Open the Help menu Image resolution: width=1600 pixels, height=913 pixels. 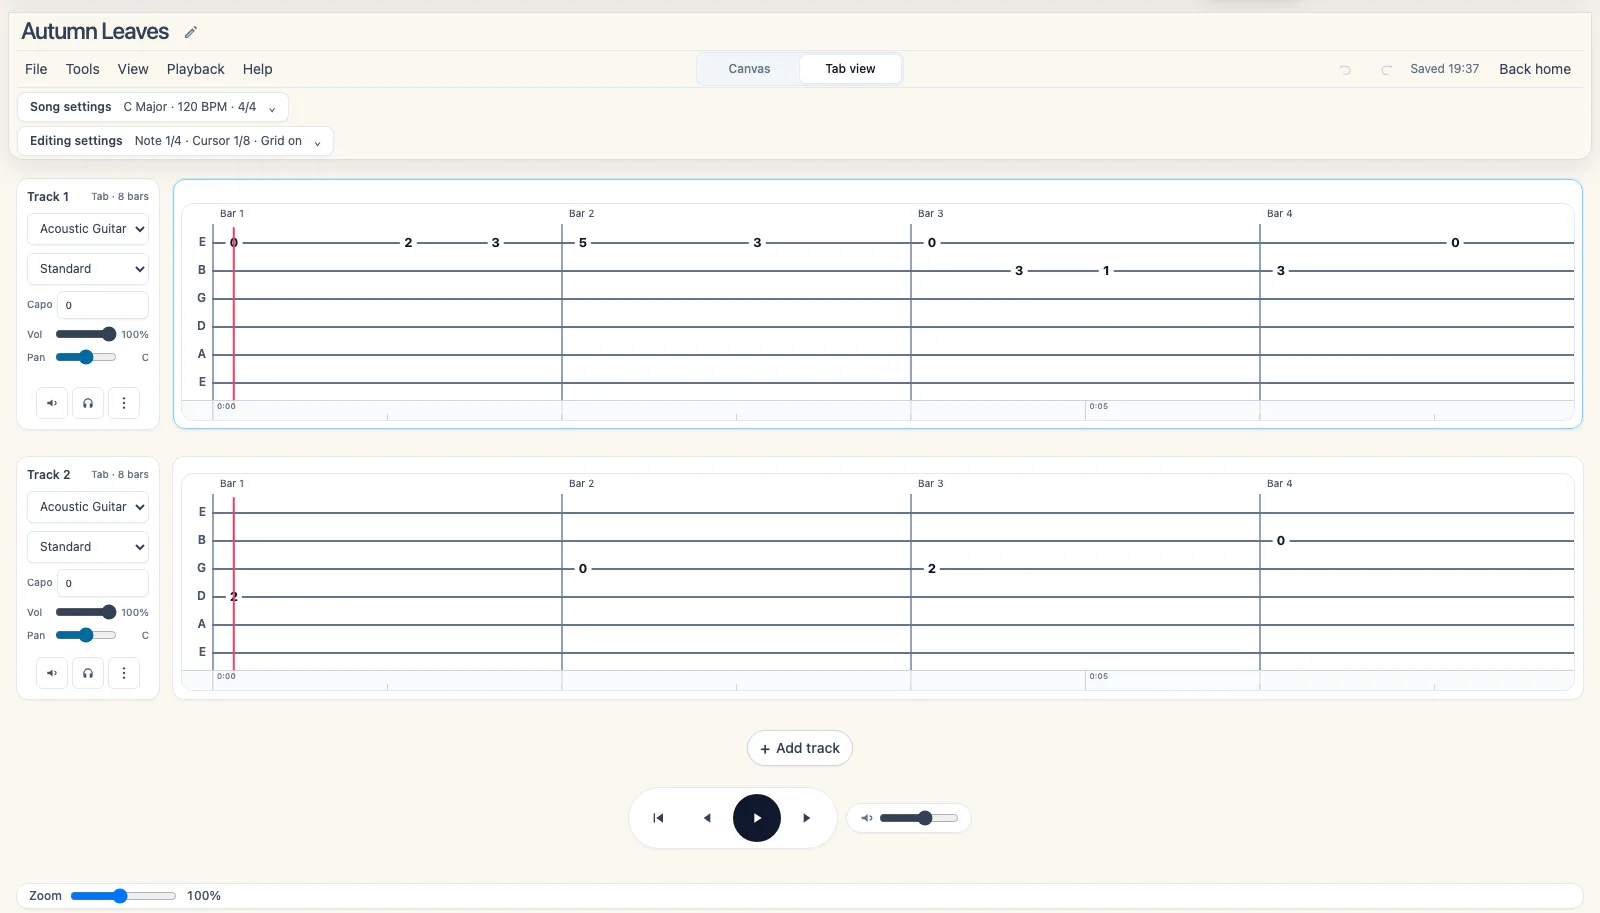pos(257,69)
